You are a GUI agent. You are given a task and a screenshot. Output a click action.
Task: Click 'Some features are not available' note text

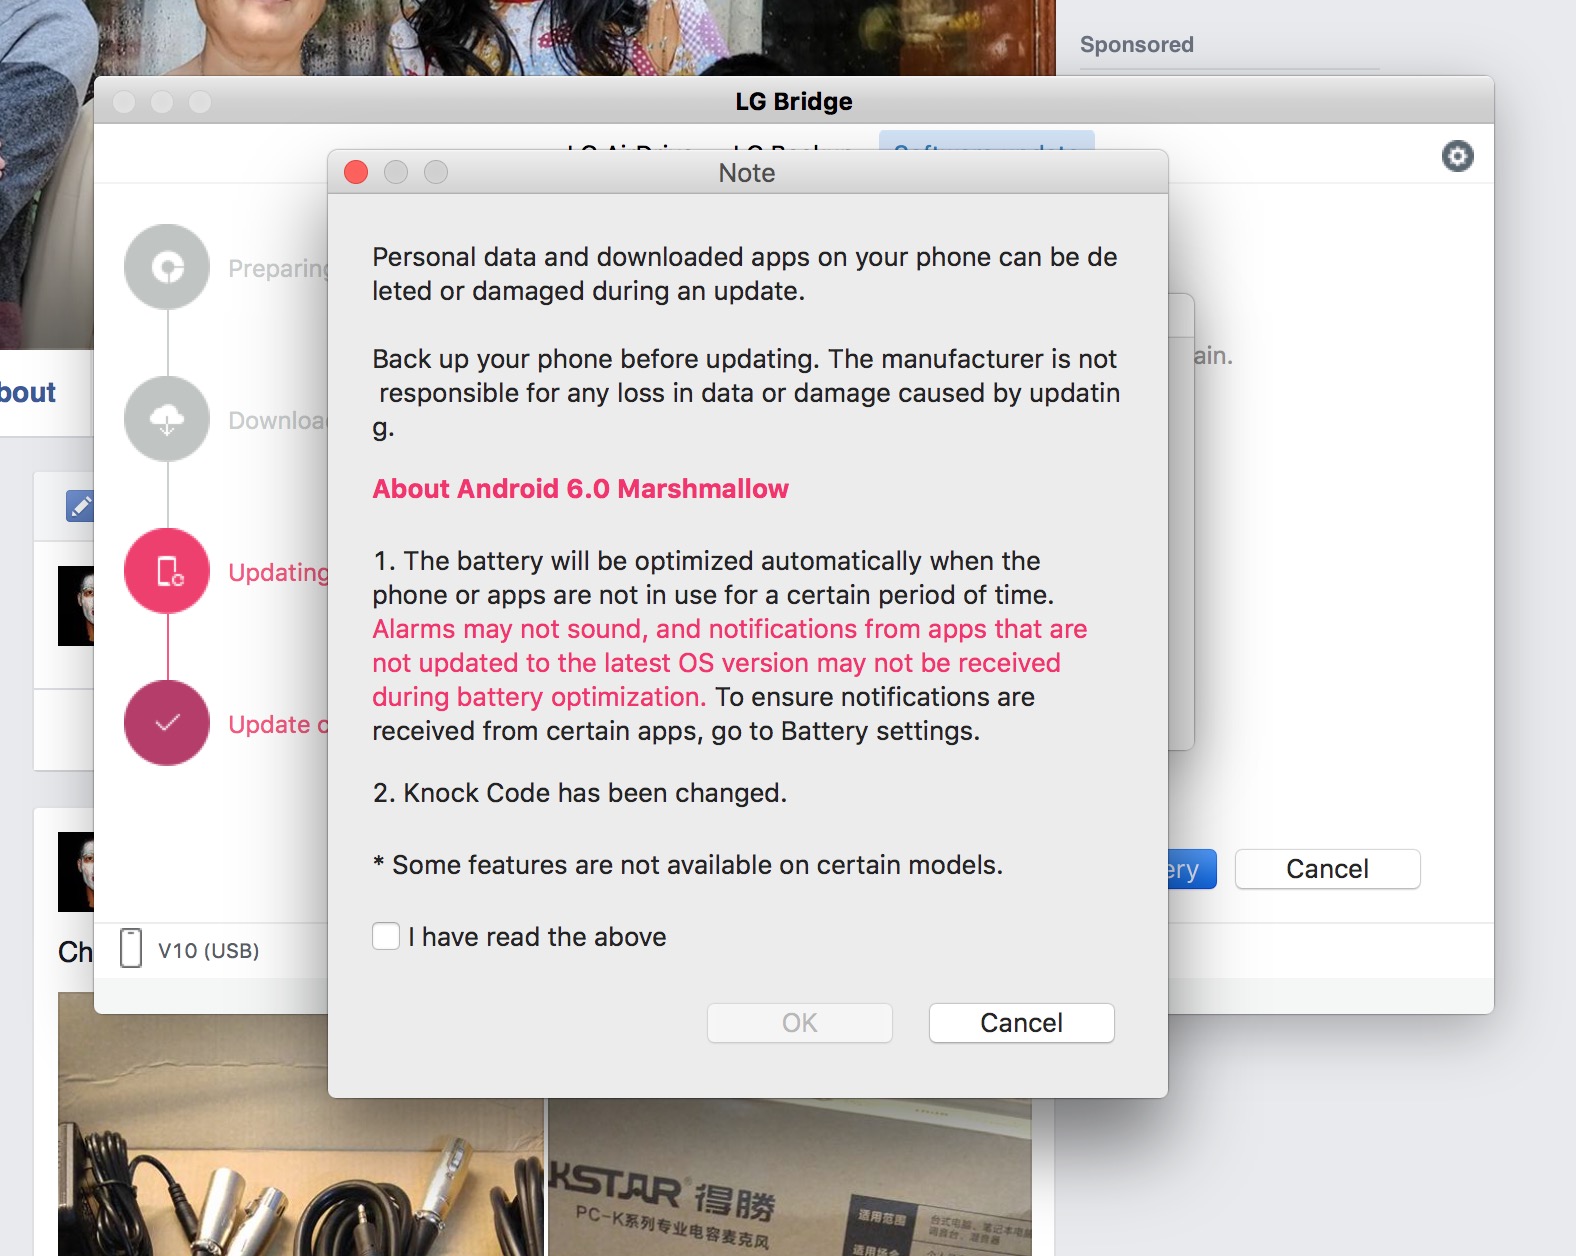687,865
